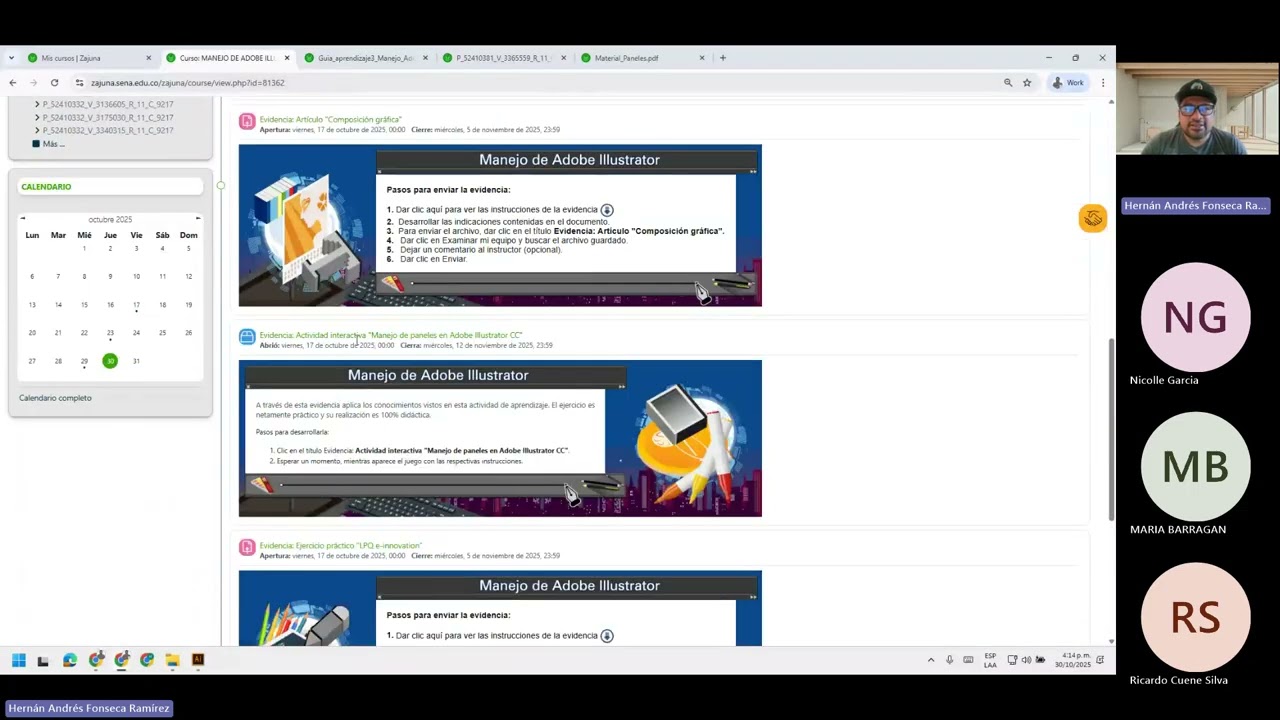Open the Chrome three-dot menu
Viewport: 1280px width, 720px height.
pos(1103,83)
